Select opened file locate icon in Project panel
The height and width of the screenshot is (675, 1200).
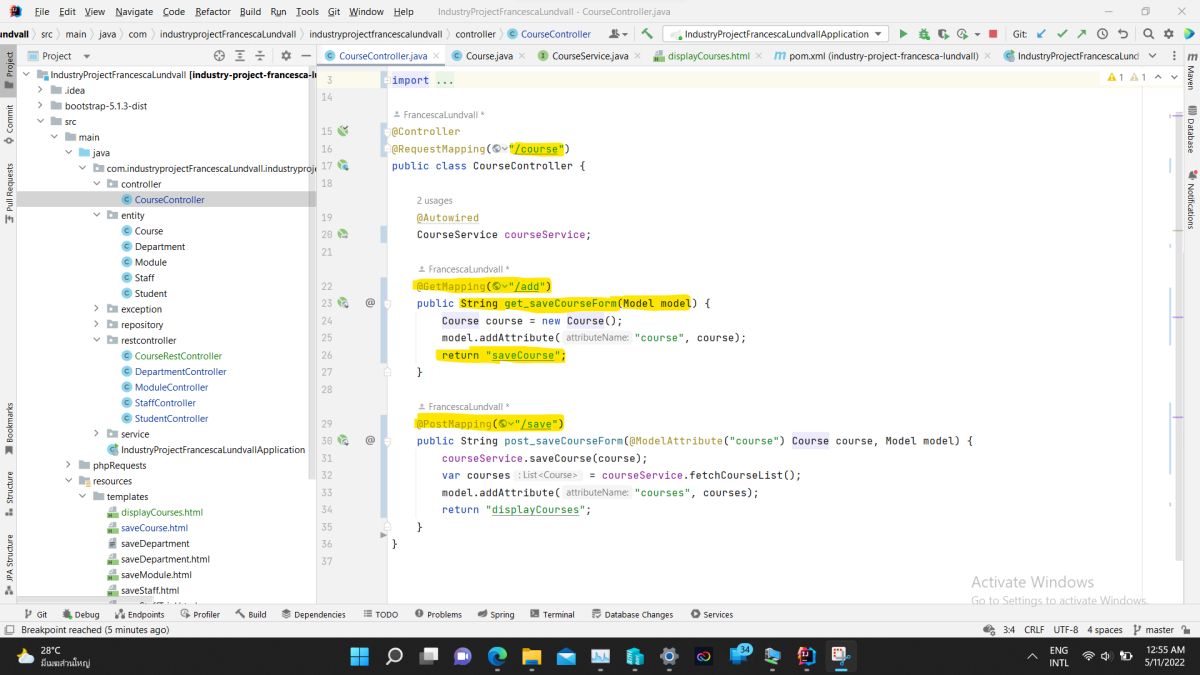point(219,56)
